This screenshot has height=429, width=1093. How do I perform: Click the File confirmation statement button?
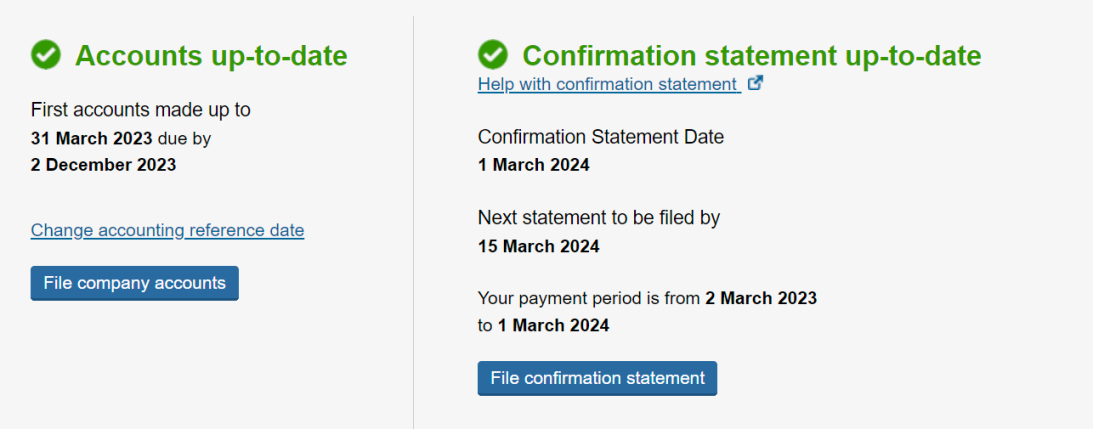(597, 378)
